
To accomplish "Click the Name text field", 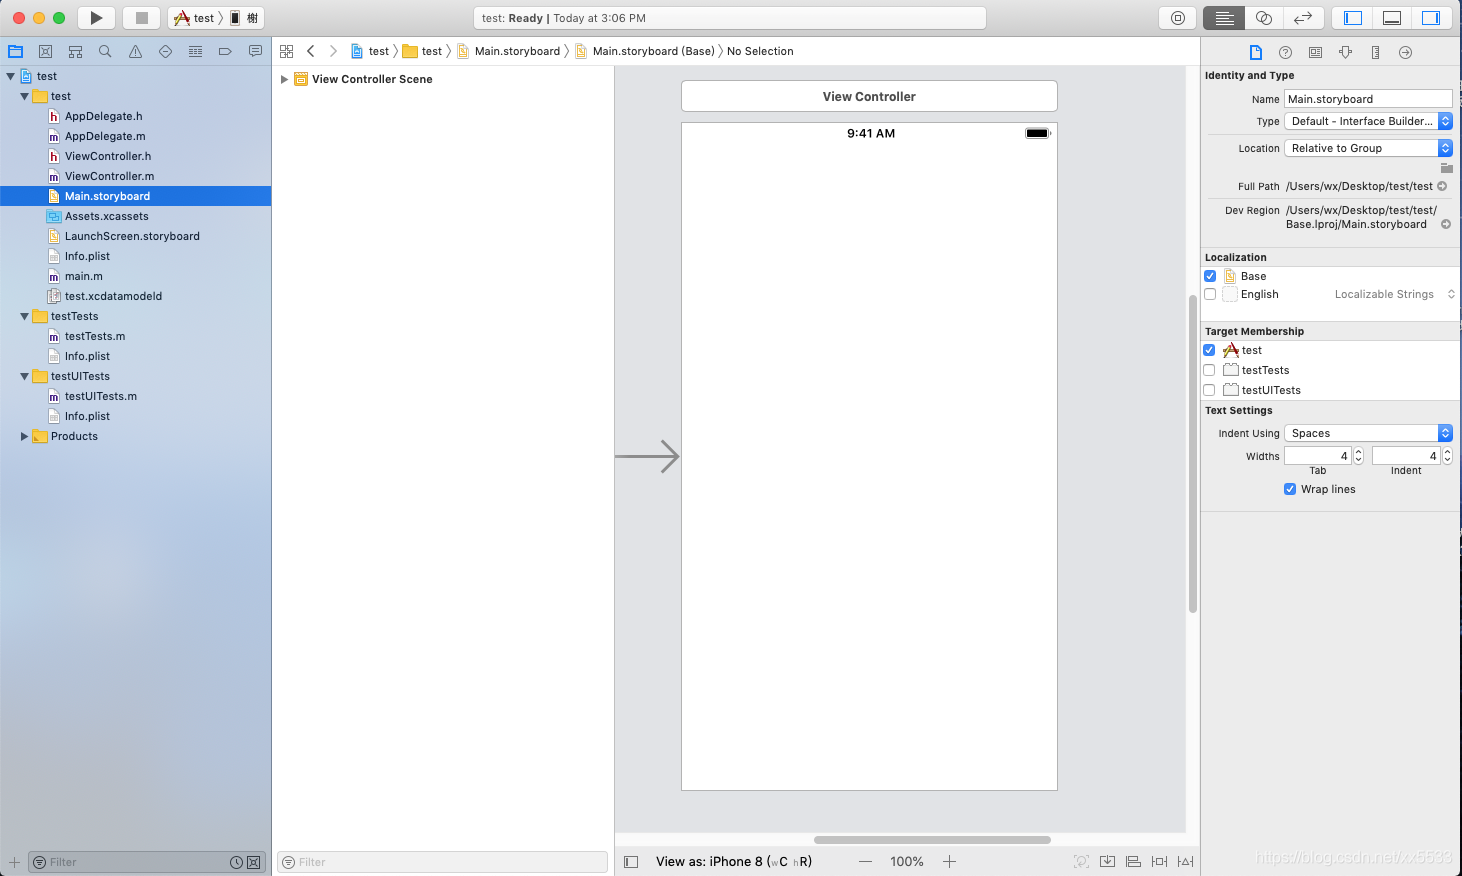I will [x=1368, y=98].
